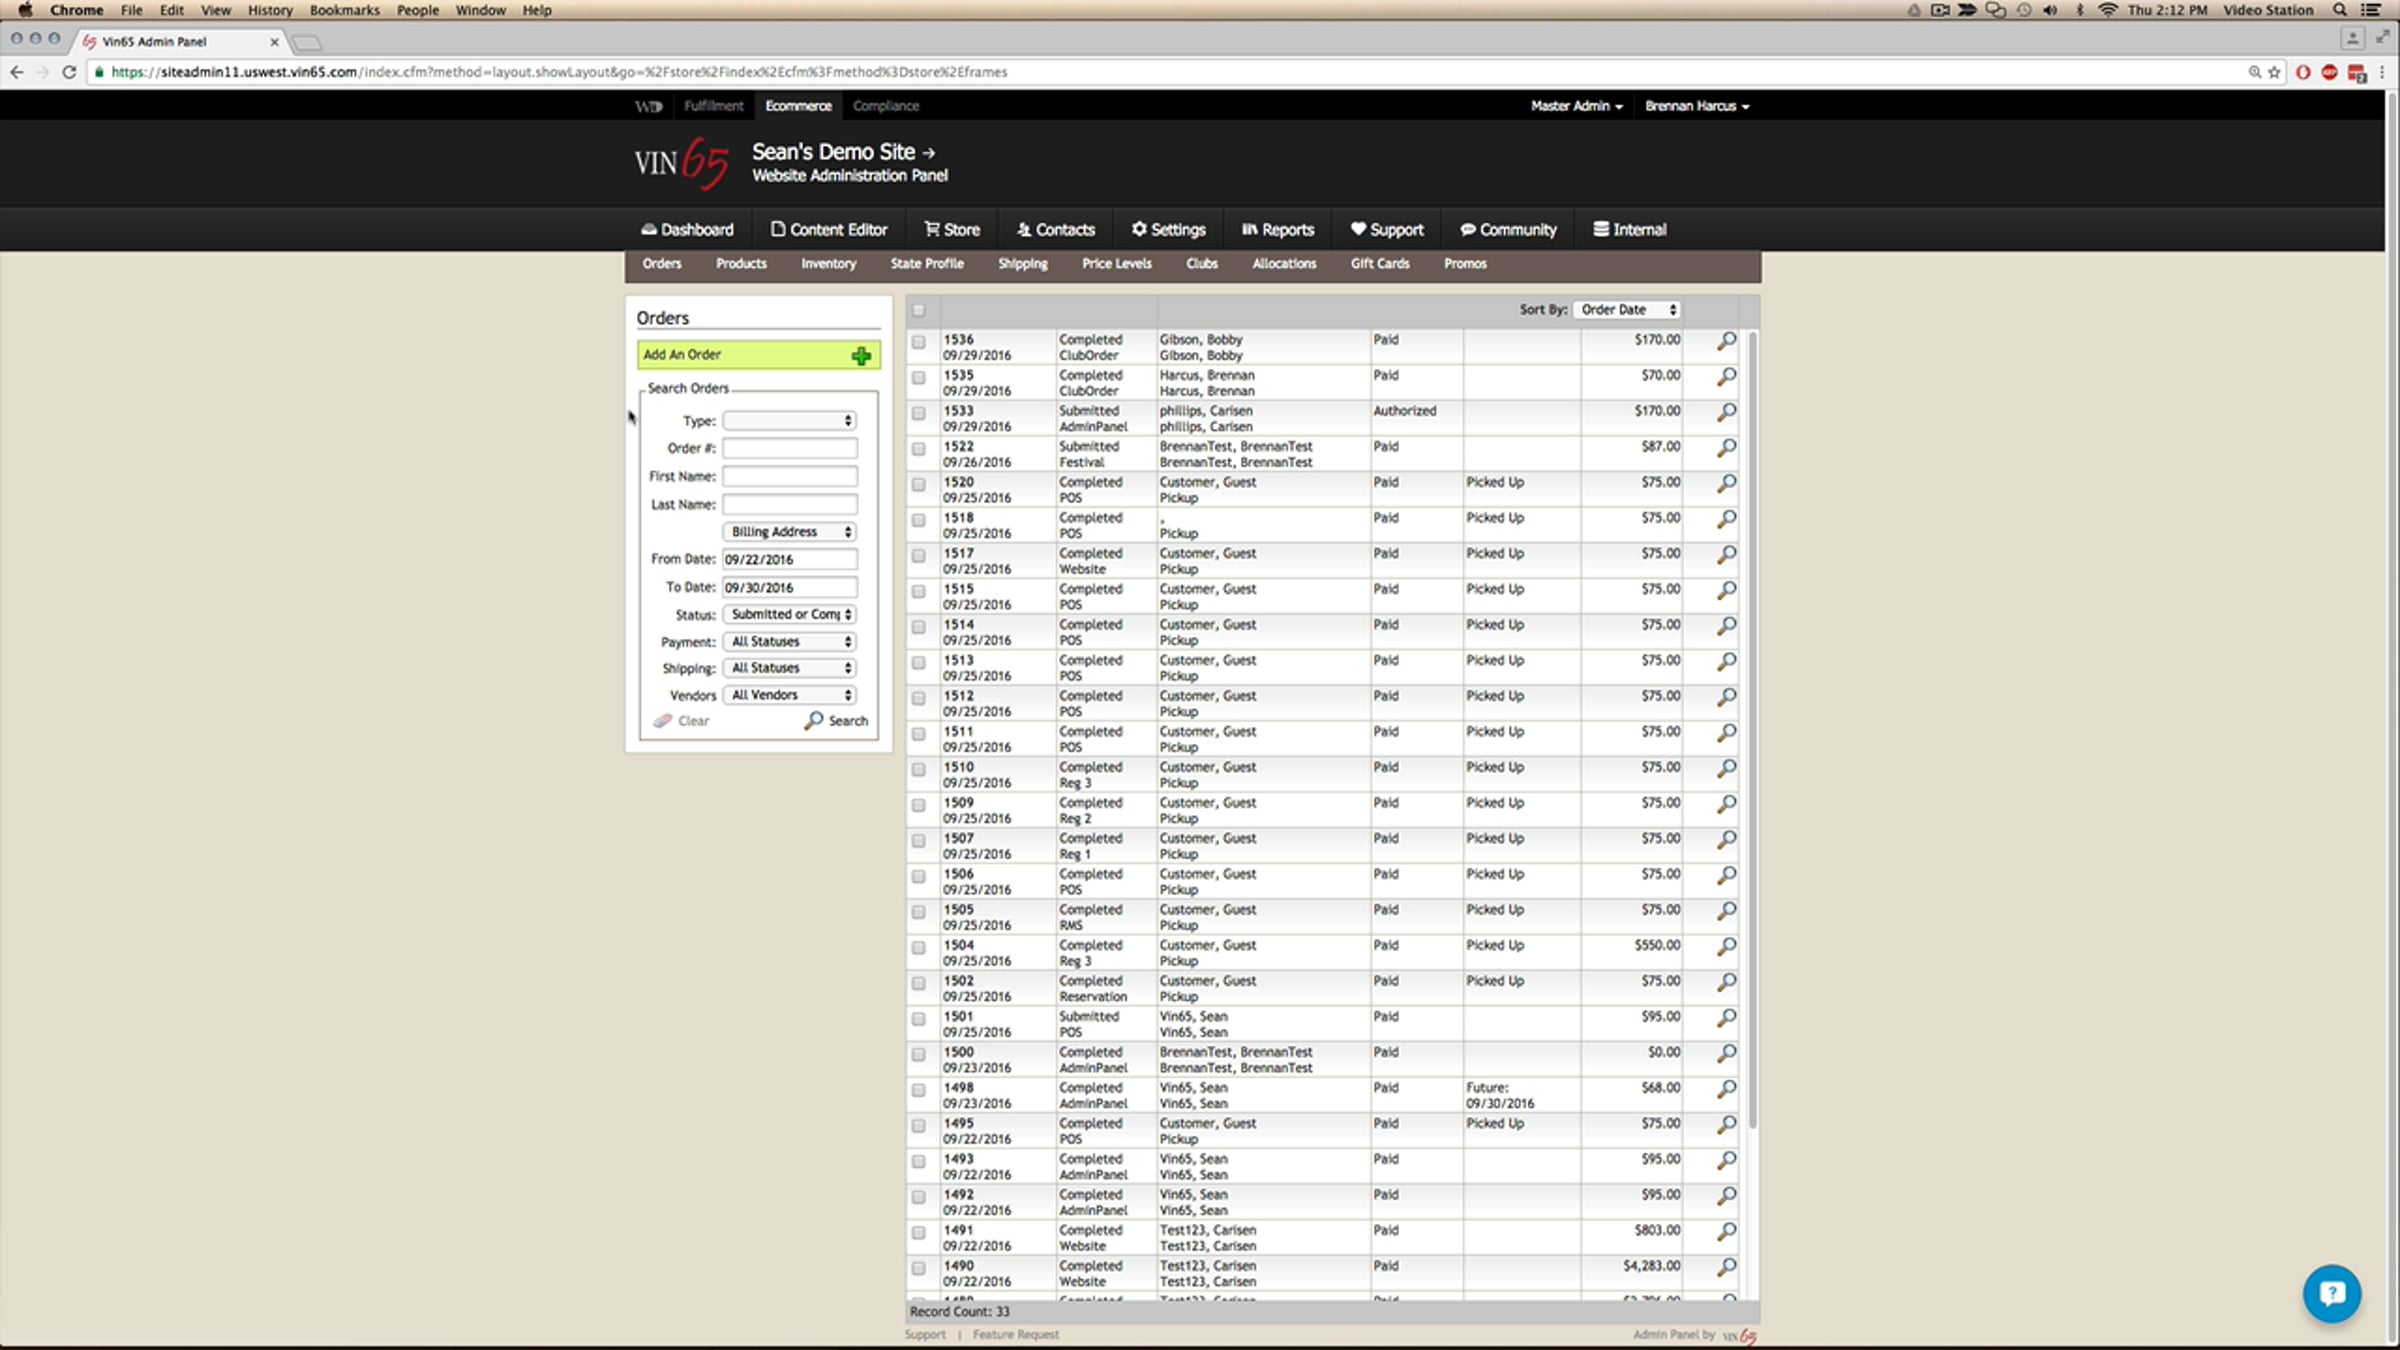Open the footer Support link
The image size is (2400, 1350).
point(925,1335)
